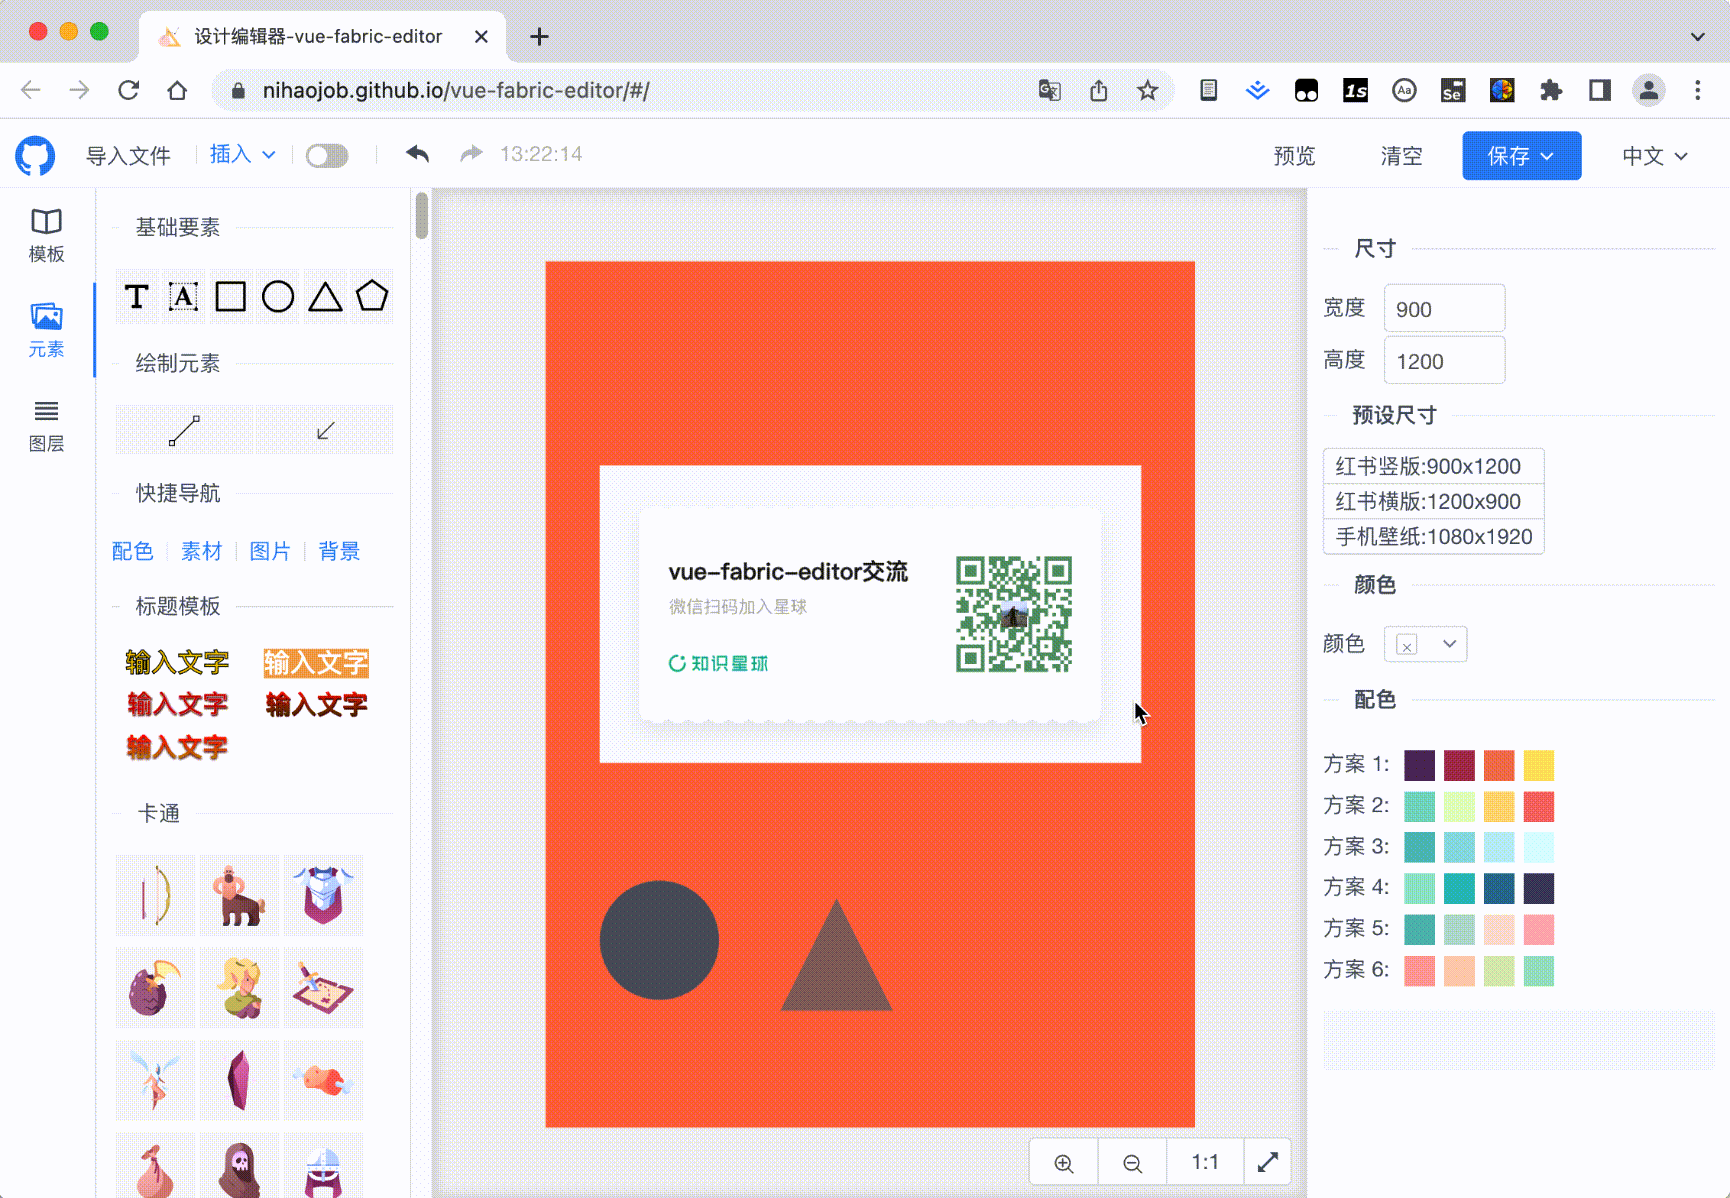1730x1198 pixels.
Task: Insert the armor cartoon element
Action: pyautogui.click(x=323, y=895)
